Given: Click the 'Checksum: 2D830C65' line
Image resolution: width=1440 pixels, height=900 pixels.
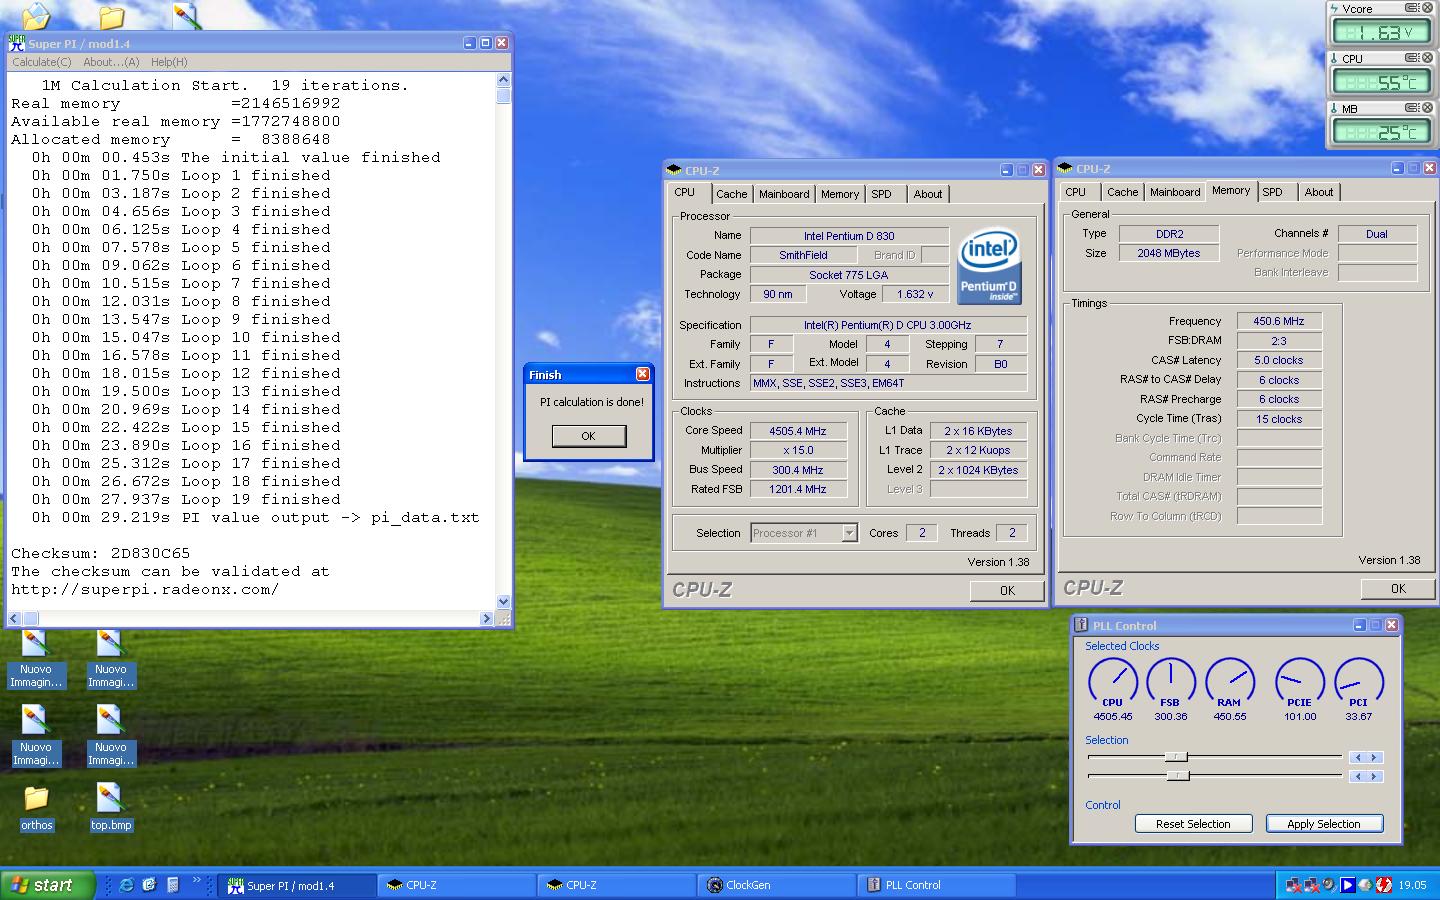Looking at the screenshot, I should [100, 553].
